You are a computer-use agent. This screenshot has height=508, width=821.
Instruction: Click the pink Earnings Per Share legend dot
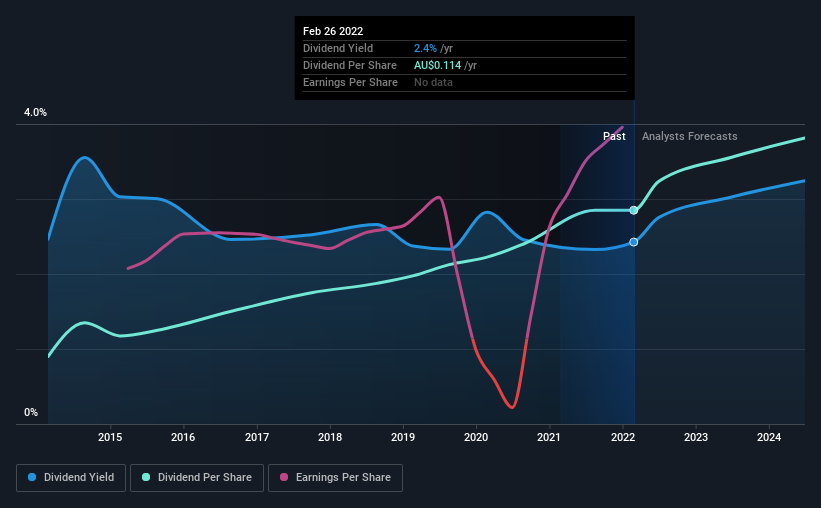[x=284, y=477]
